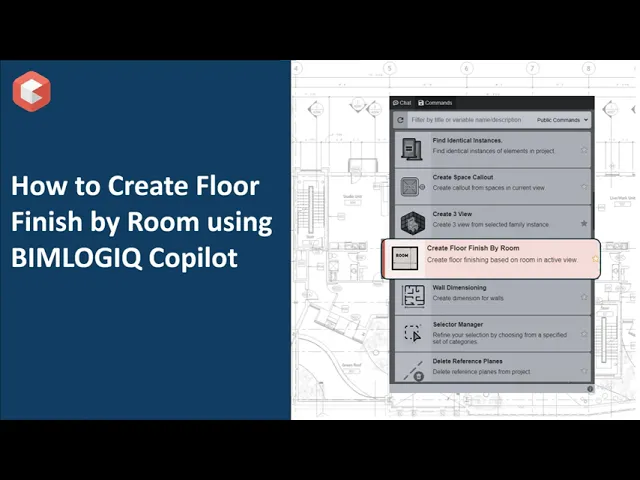Open the Public Commands dropdown

[562, 120]
